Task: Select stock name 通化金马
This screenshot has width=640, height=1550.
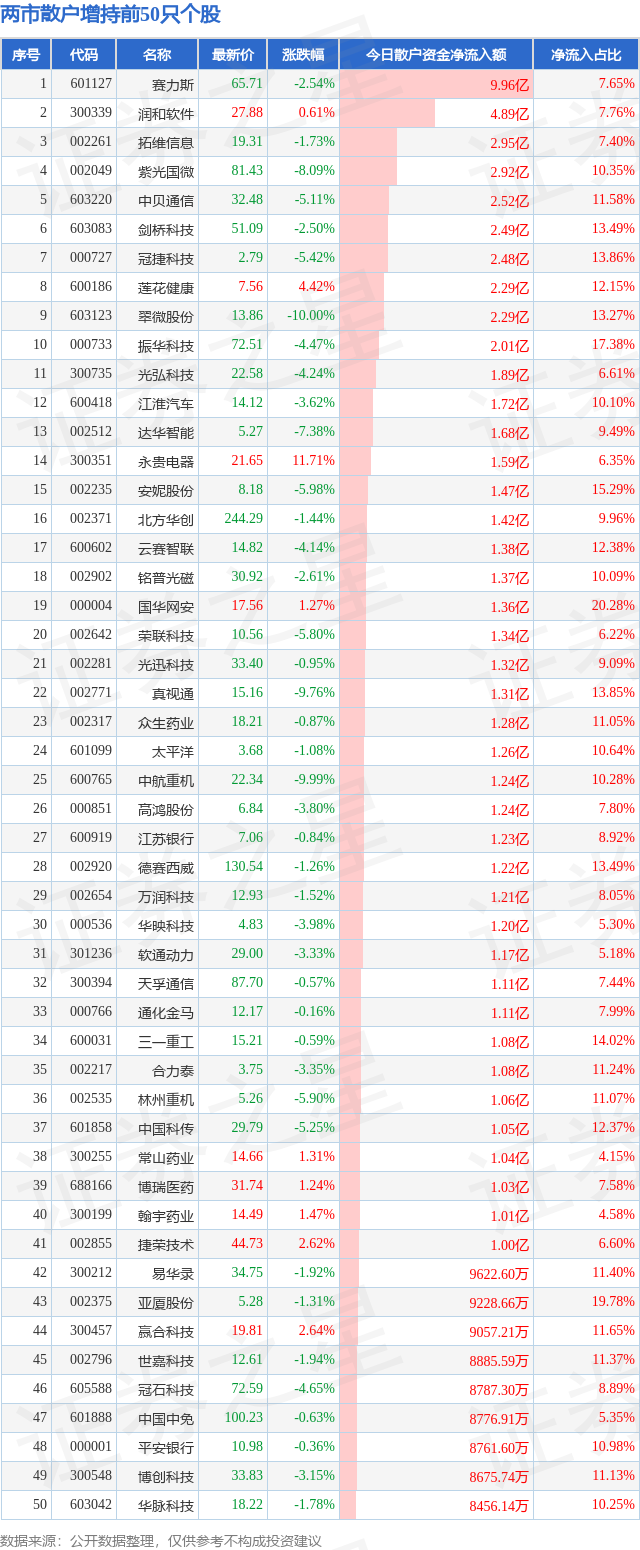Action: (166, 1012)
